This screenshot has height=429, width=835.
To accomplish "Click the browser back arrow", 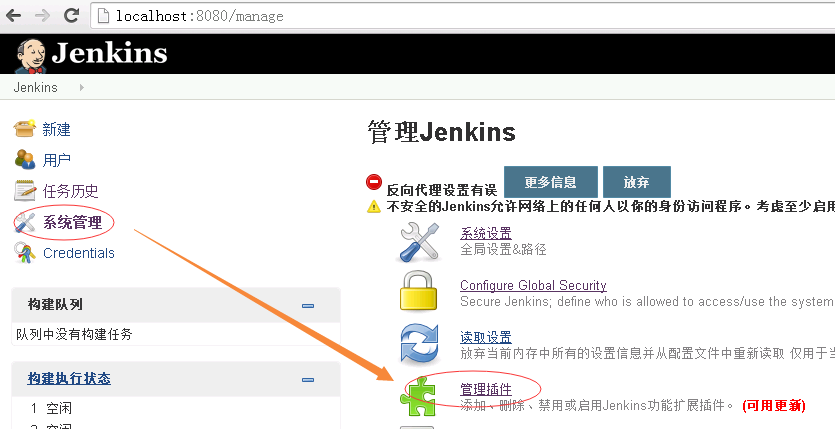I will (x=13, y=15).
